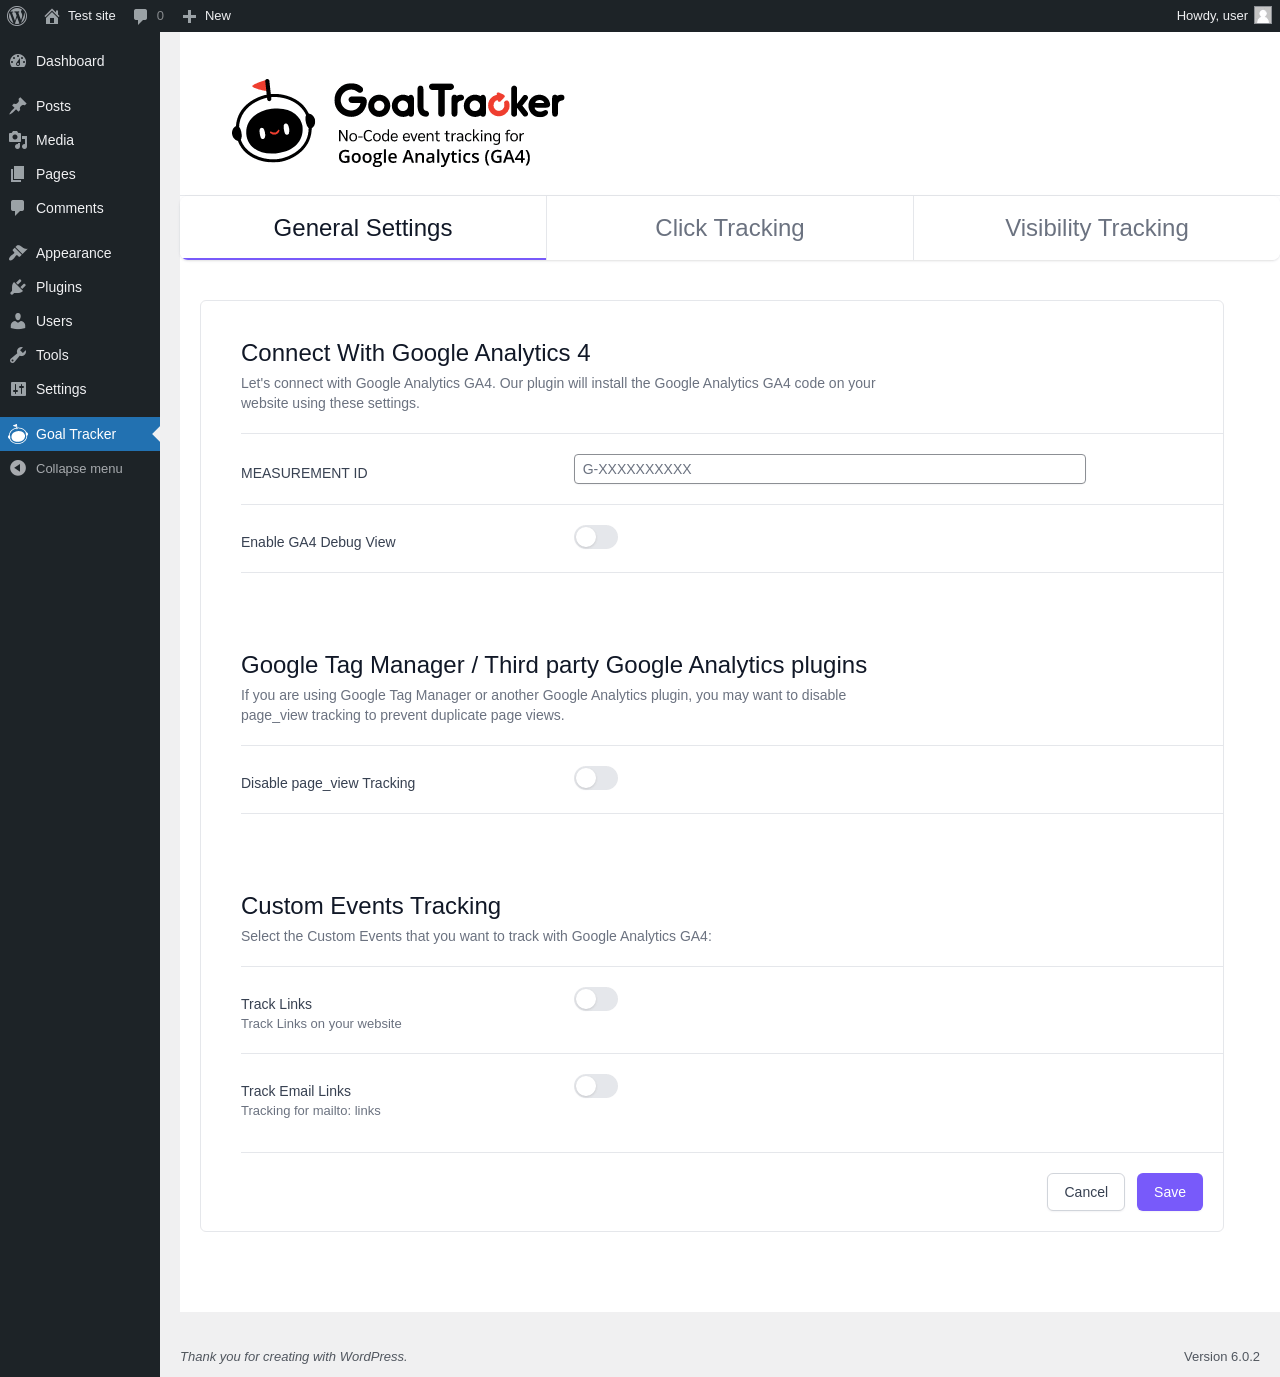Open the user avatar icon
This screenshot has height=1377, width=1280.
(x=1263, y=15)
